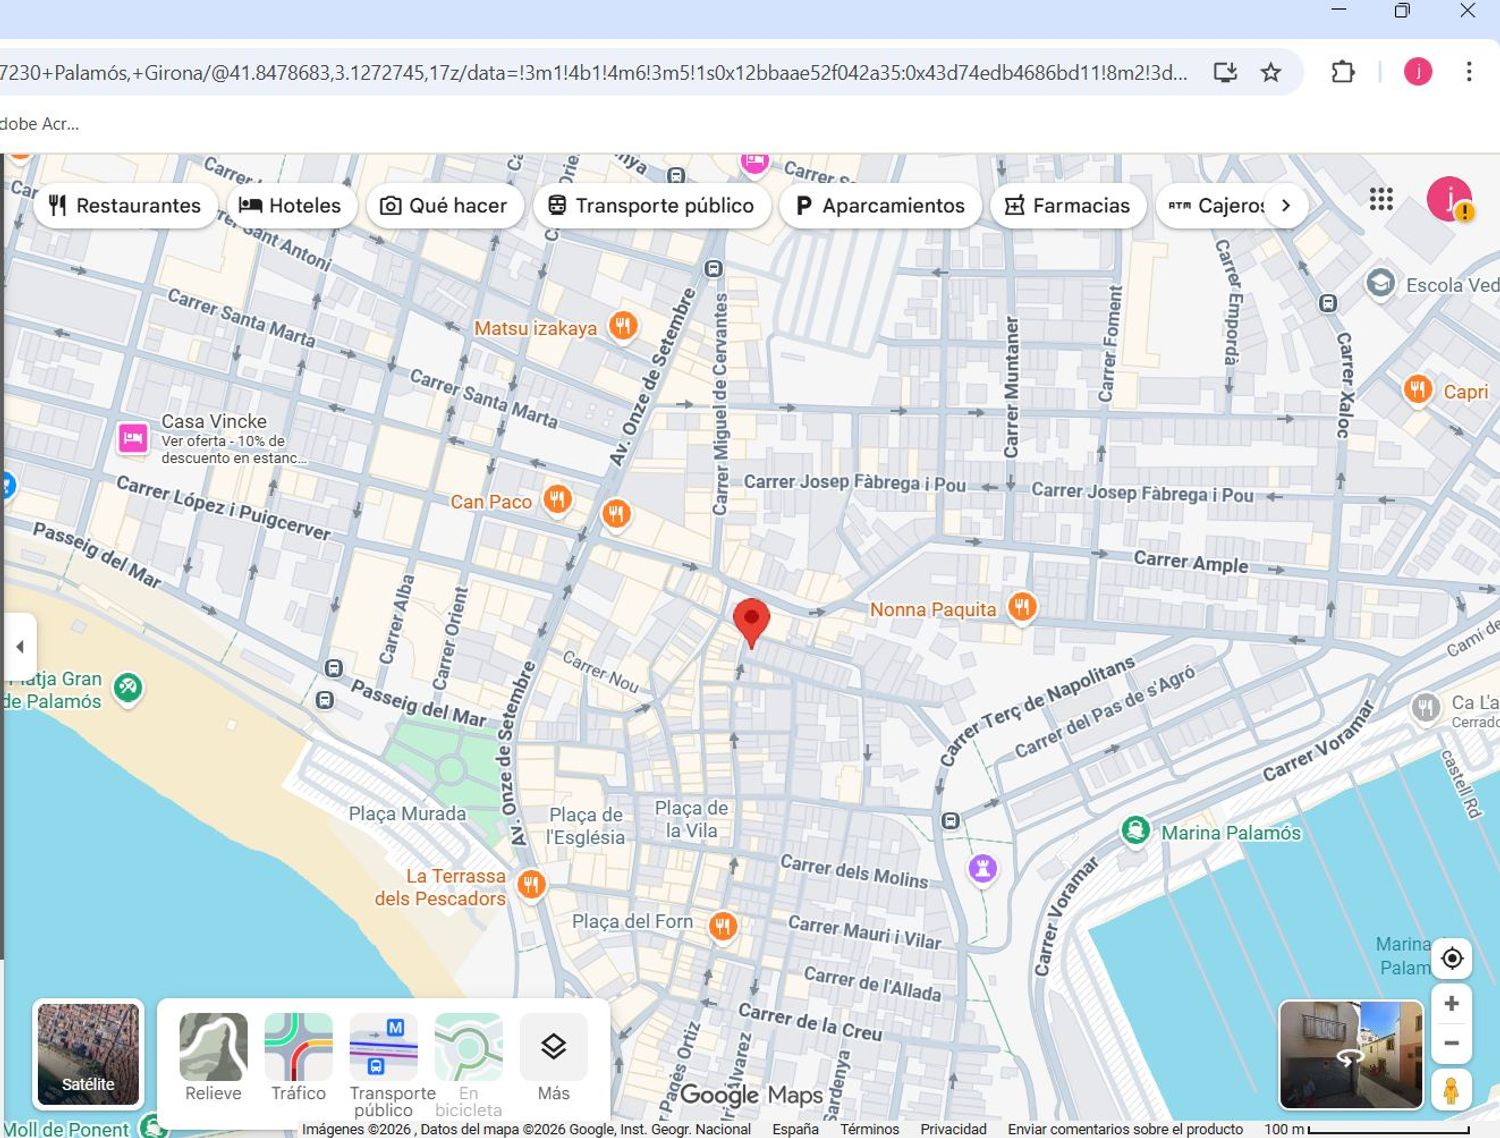The width and height of the screenshot is (1500, 1138).
Task: Click the map scale bar 100 m
Action: [1366, 1129]
